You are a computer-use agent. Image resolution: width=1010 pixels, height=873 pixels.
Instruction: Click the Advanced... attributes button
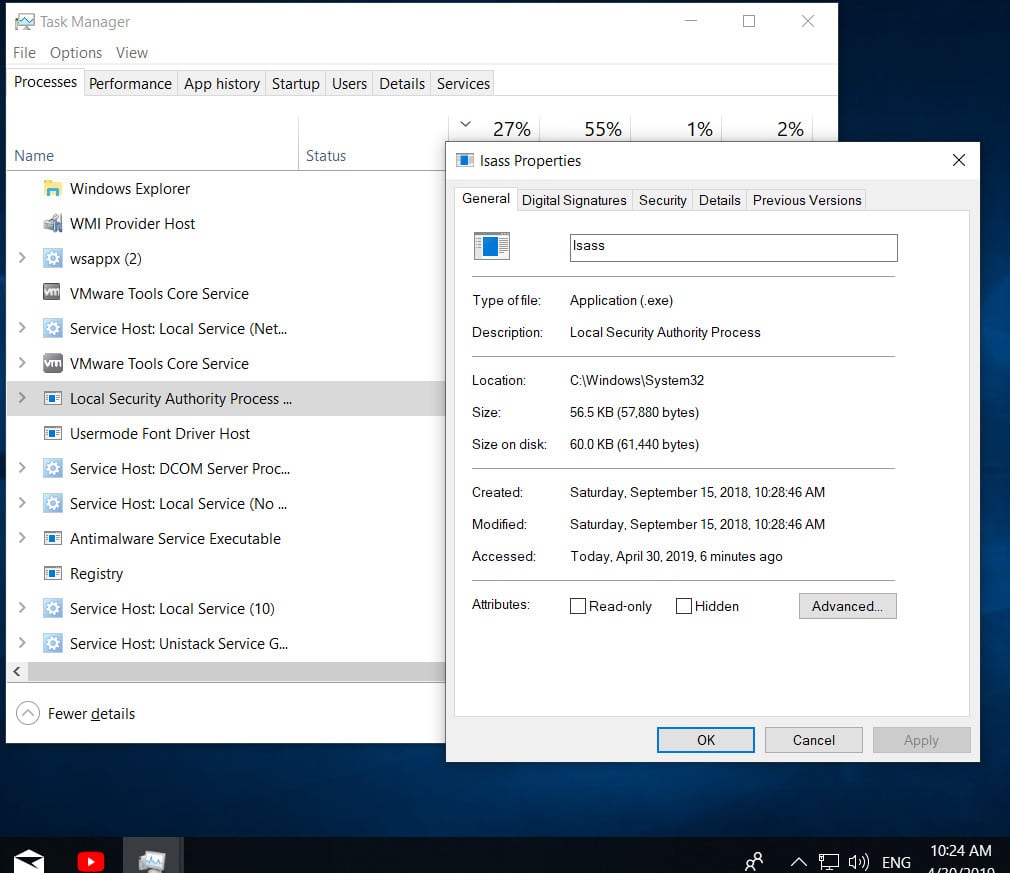(x=847, y=606)
